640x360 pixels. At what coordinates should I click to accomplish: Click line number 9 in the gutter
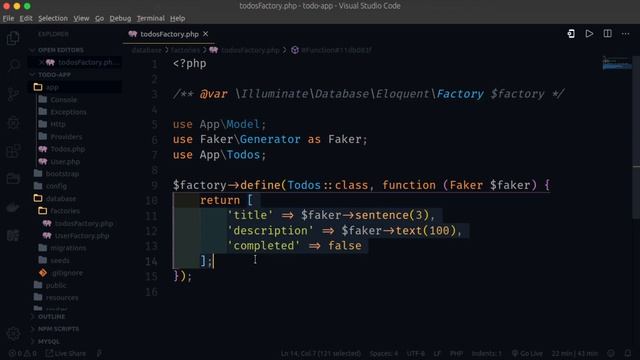[x=154, y=185]
